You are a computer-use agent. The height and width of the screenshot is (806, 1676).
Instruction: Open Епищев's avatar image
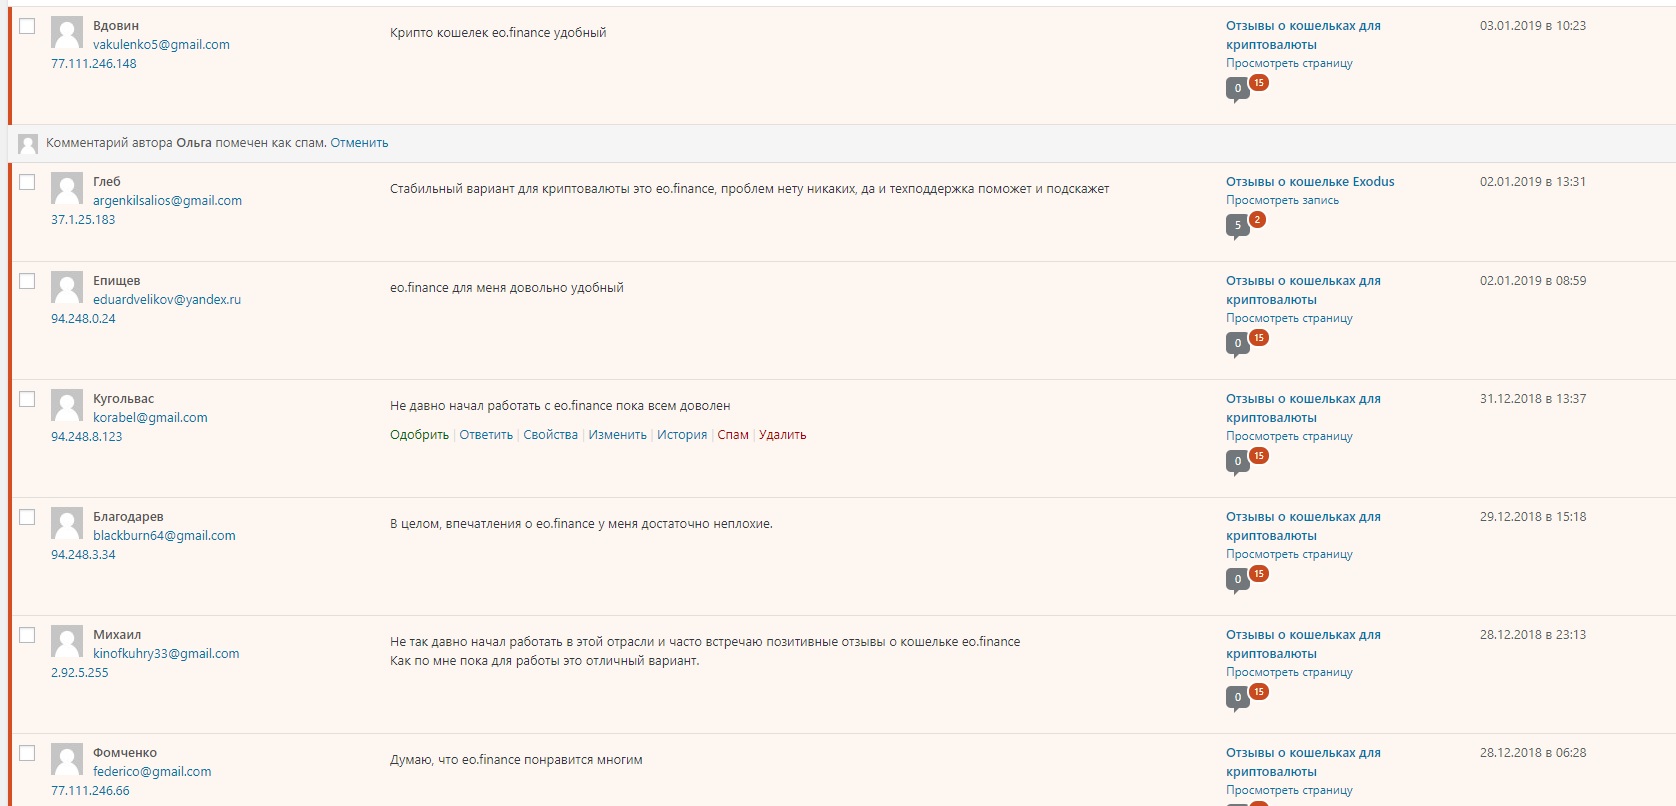[x=67, y=288]
